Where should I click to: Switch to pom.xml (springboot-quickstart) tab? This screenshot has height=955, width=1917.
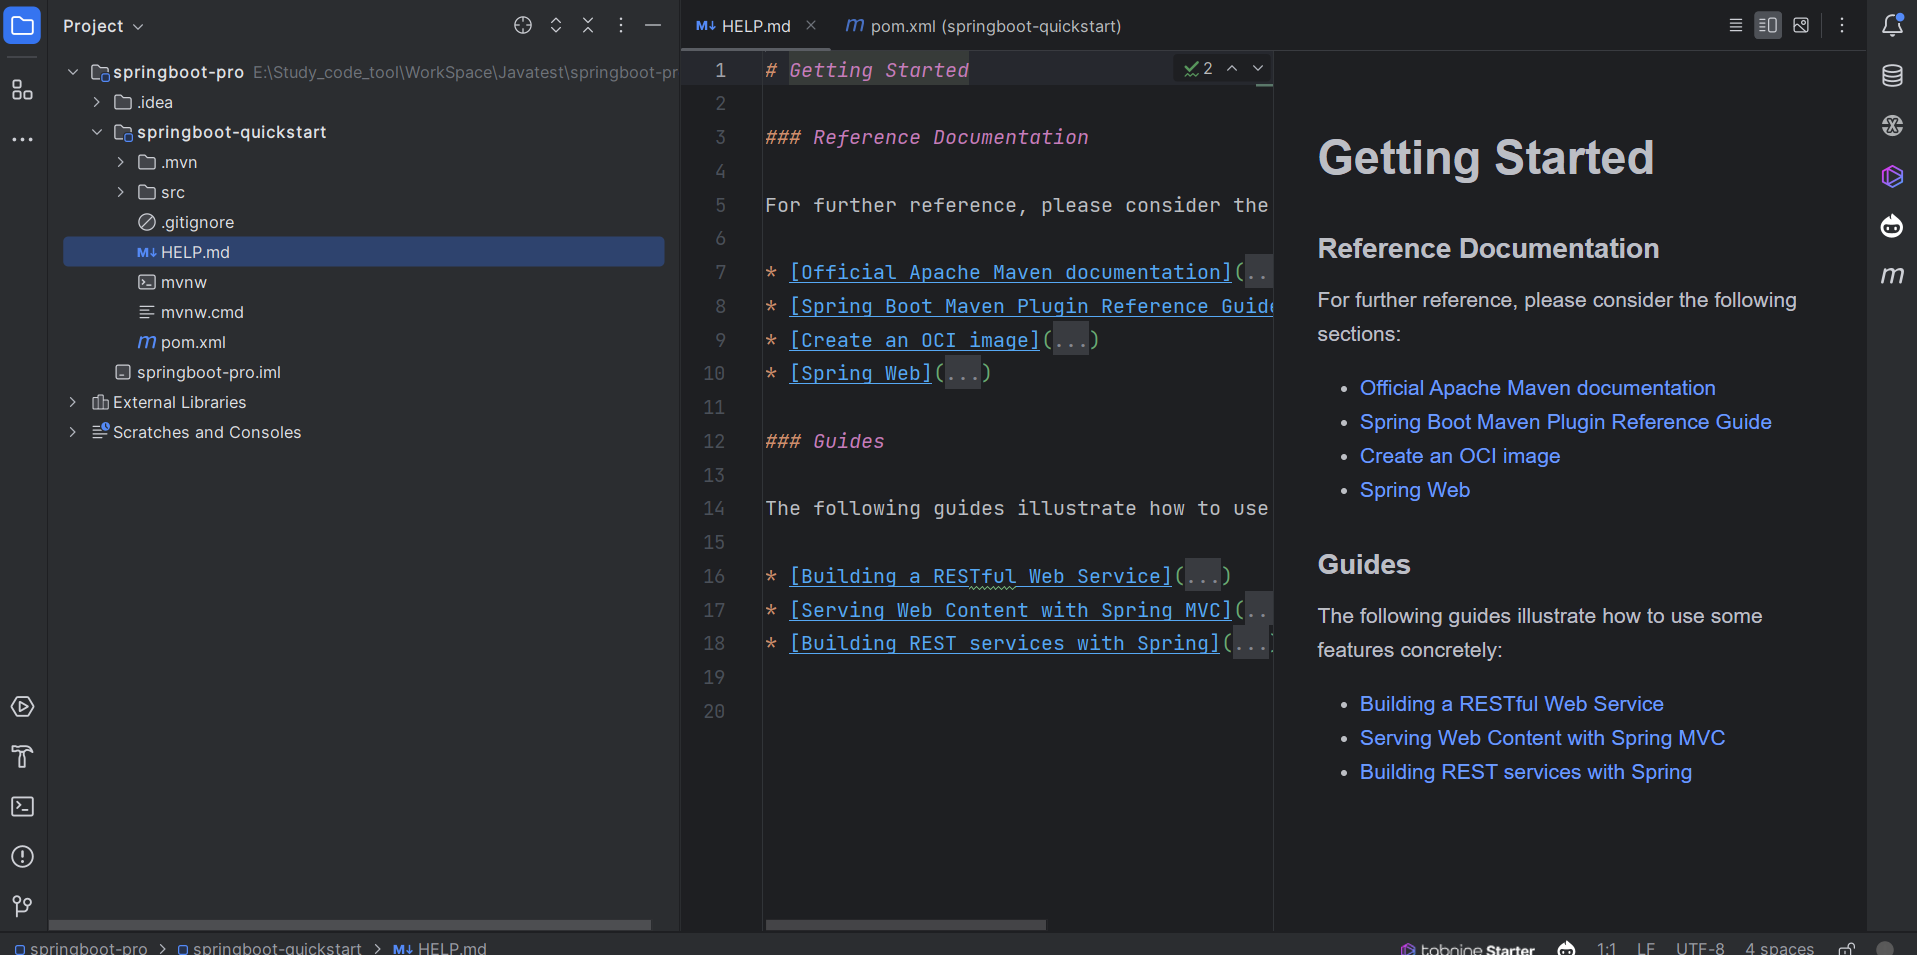[983, 26]
